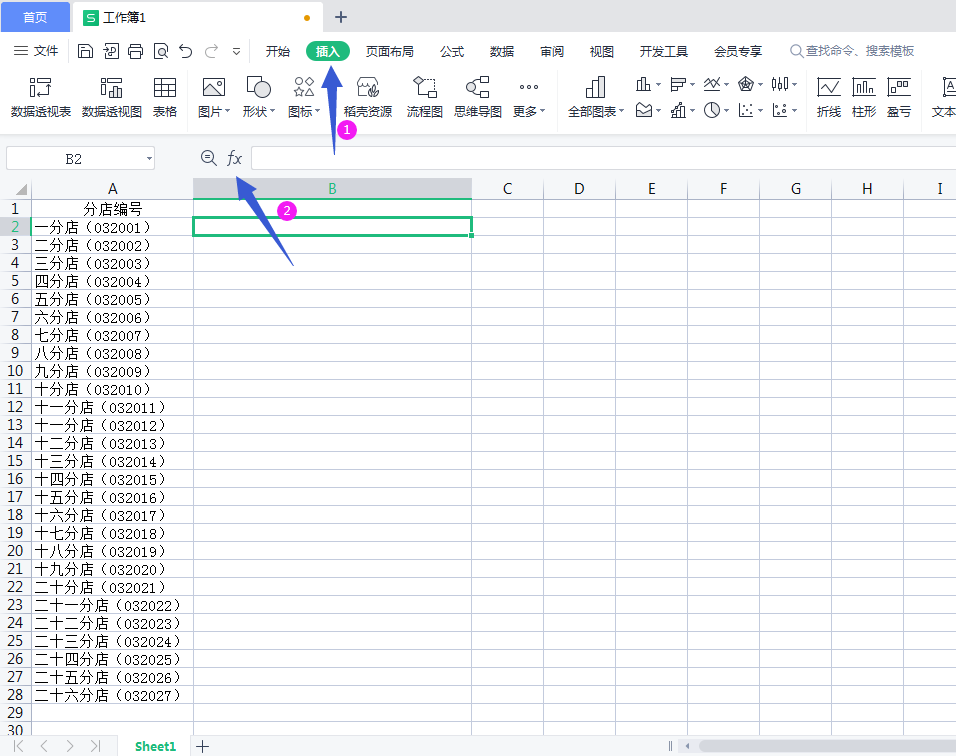
Task: Open the 全部图表 dropdown arrow
Action: click(621, 111)
